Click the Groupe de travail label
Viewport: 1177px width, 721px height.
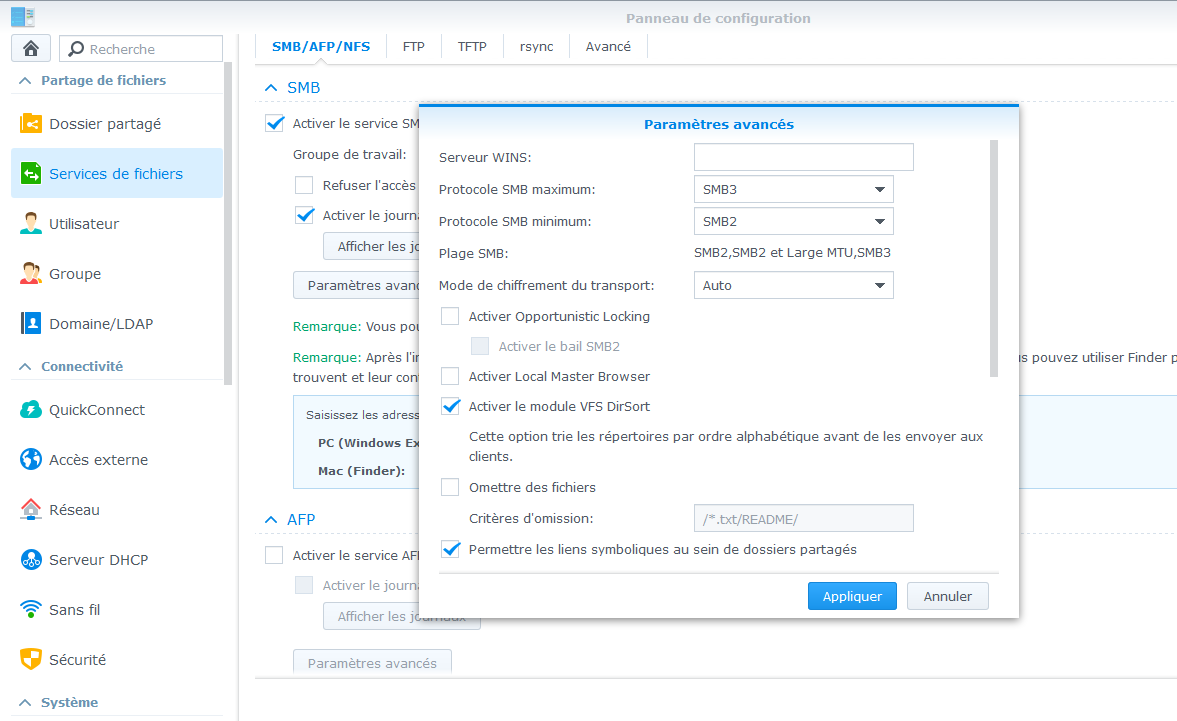click(x=350, y=155)
